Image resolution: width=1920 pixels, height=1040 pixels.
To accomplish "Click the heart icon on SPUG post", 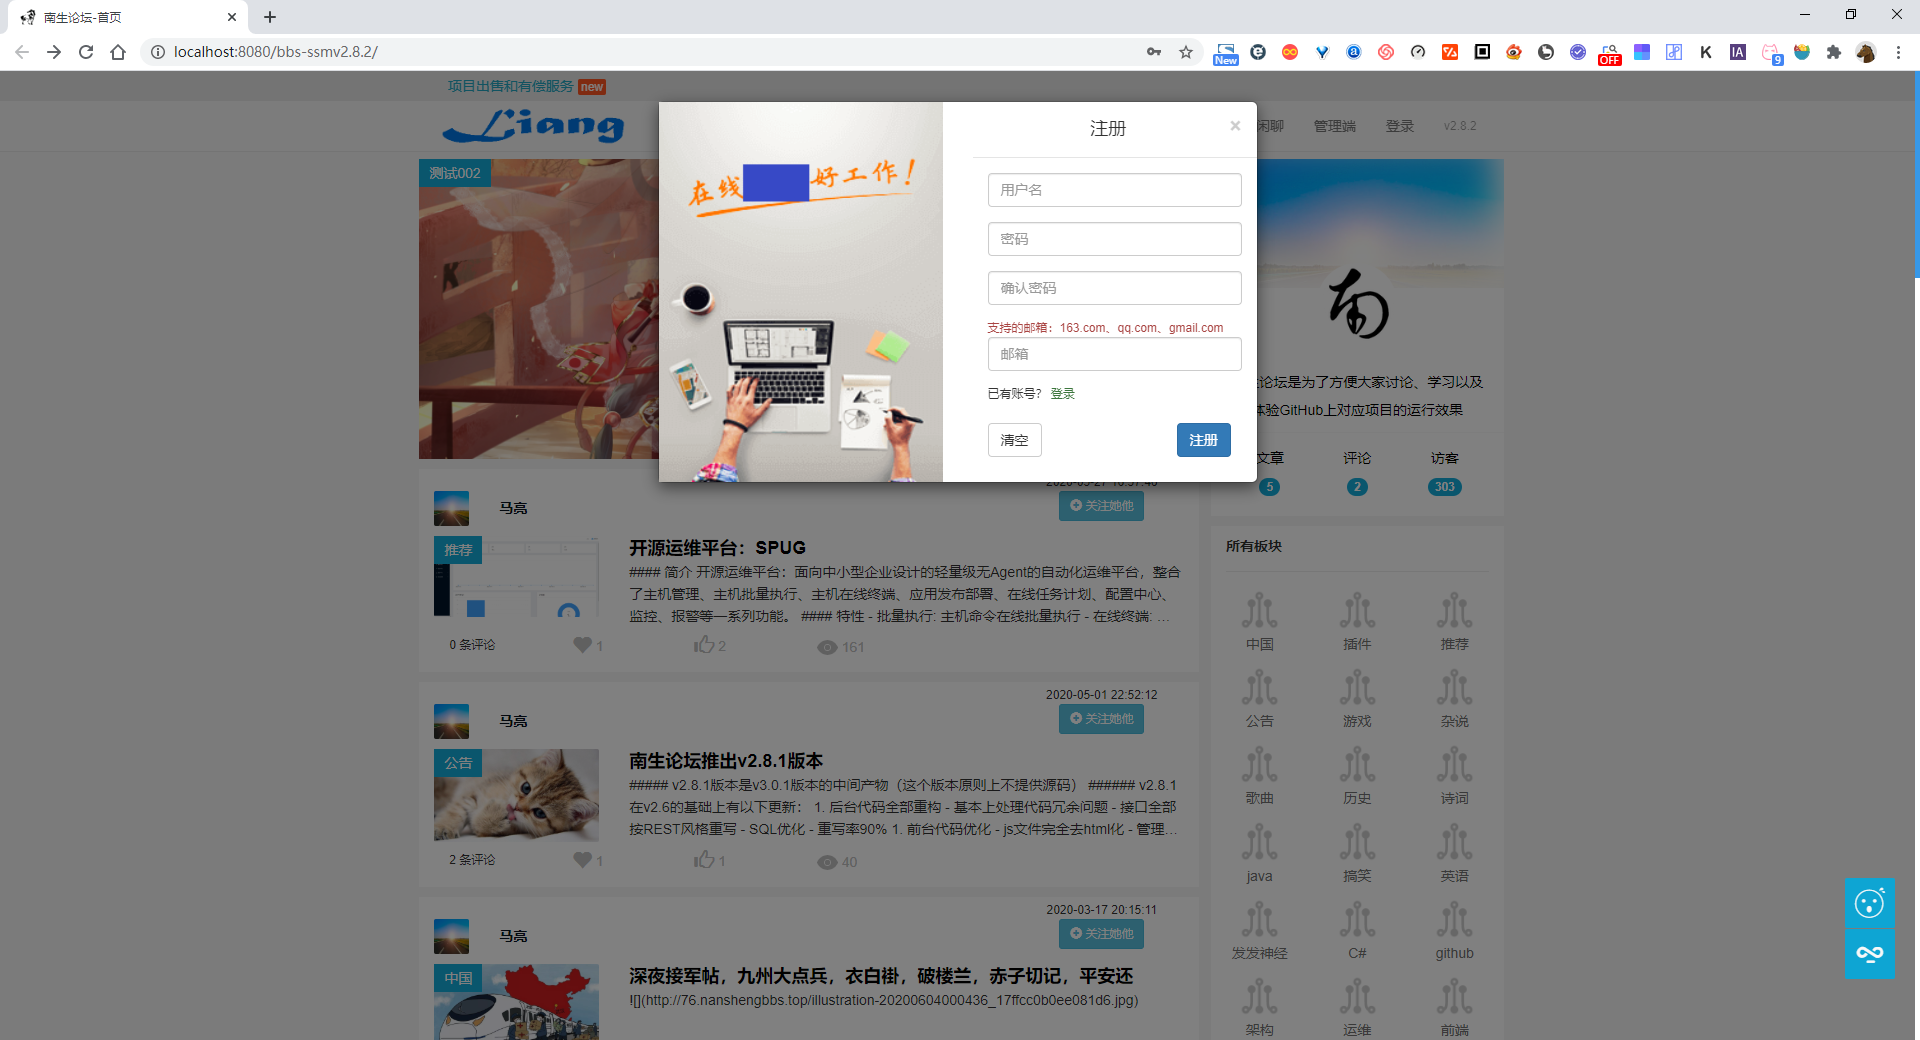I will 582,645.
